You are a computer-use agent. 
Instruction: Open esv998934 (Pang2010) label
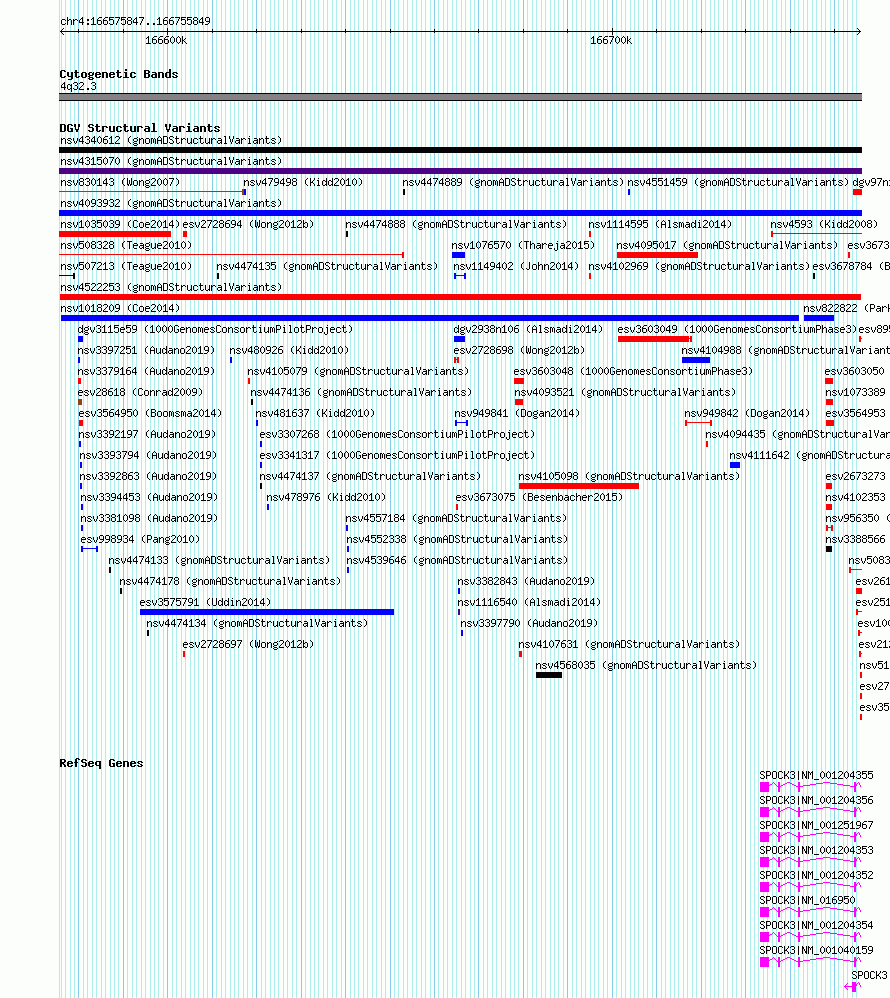coord(140,539)
